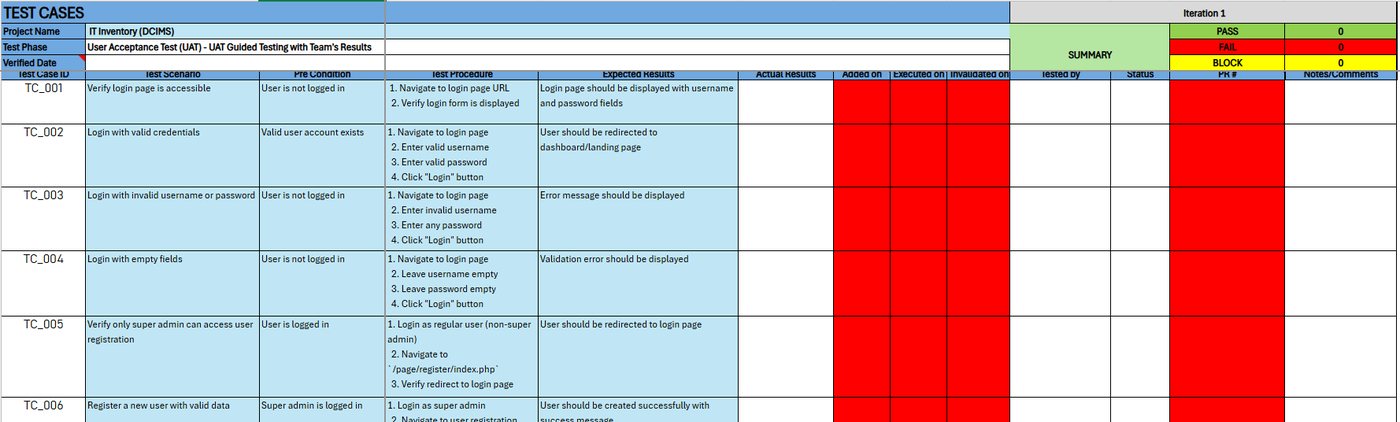Click the Executed on column header
Image resolution: width=1400 pixels, height=422 pixels.
[918, 75]
